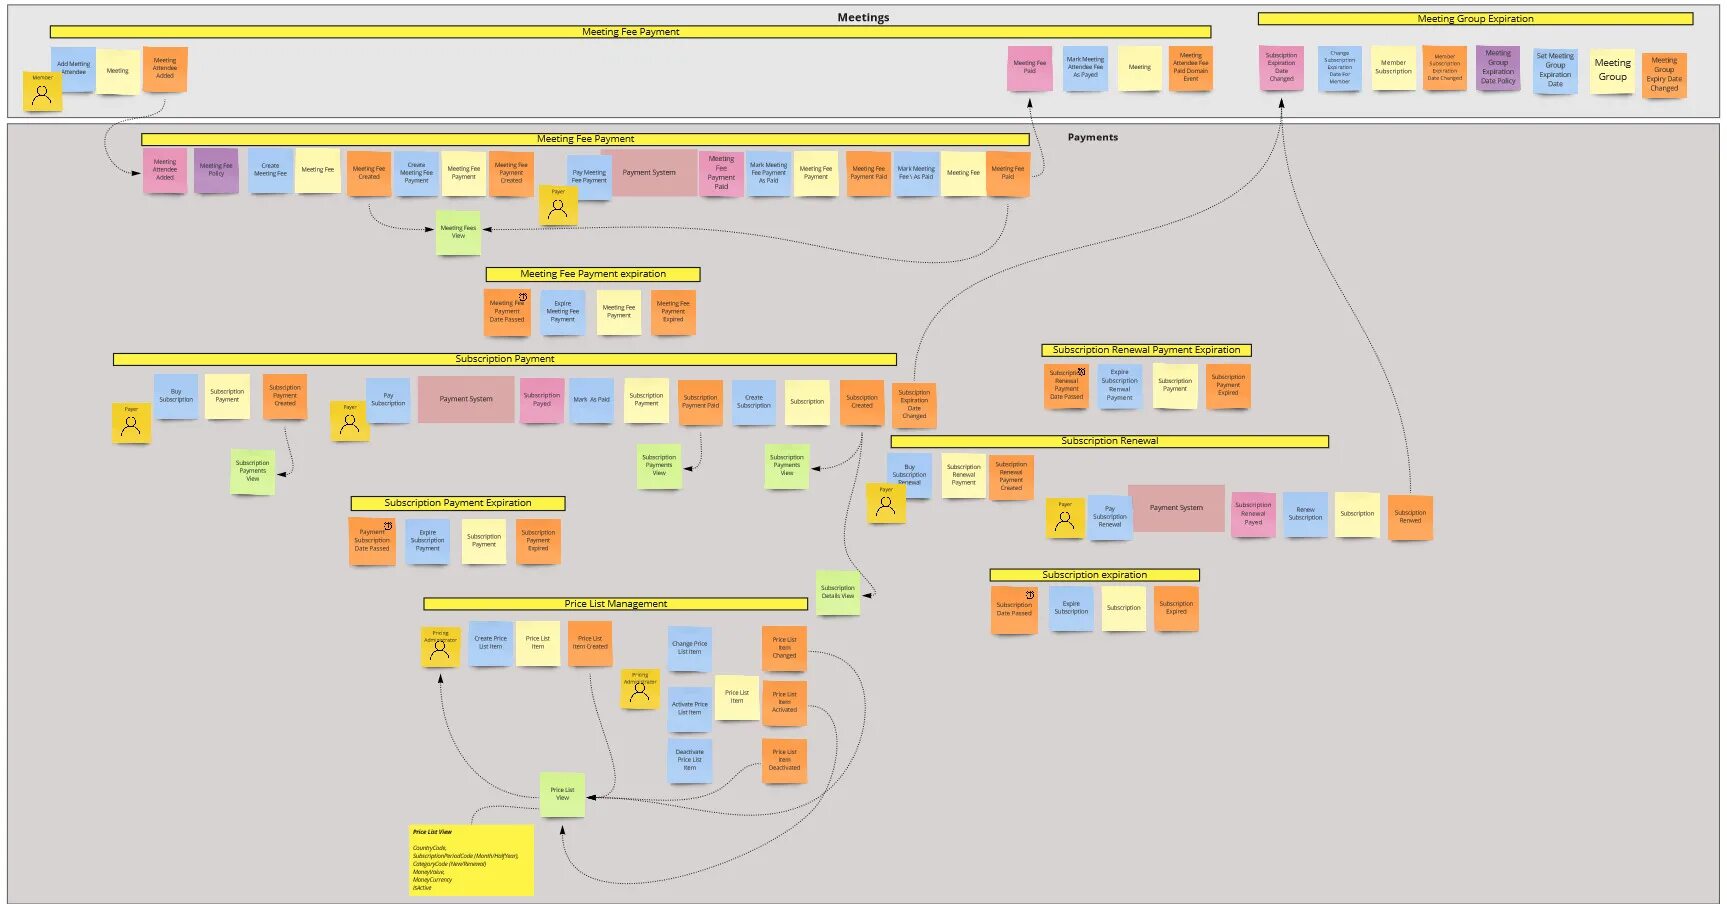
Task: Select the Member actor icon
Action: pos(42,92)
